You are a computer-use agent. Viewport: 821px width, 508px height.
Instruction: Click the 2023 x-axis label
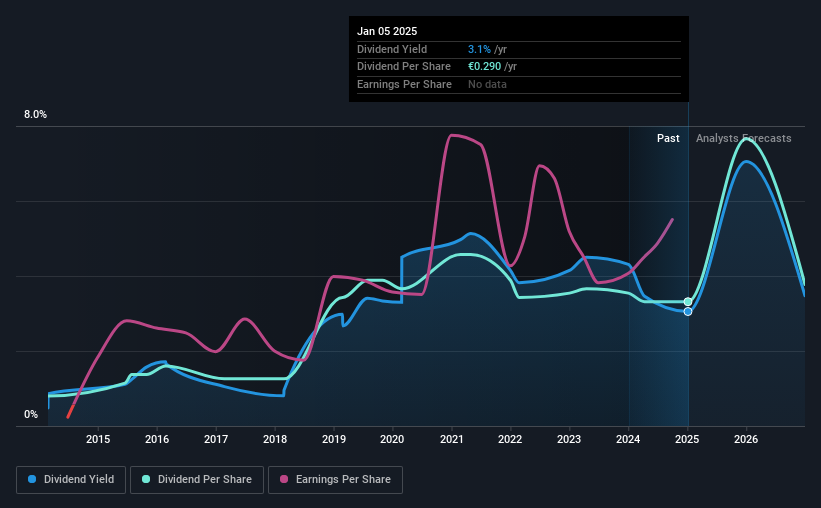tap(569, 439)
